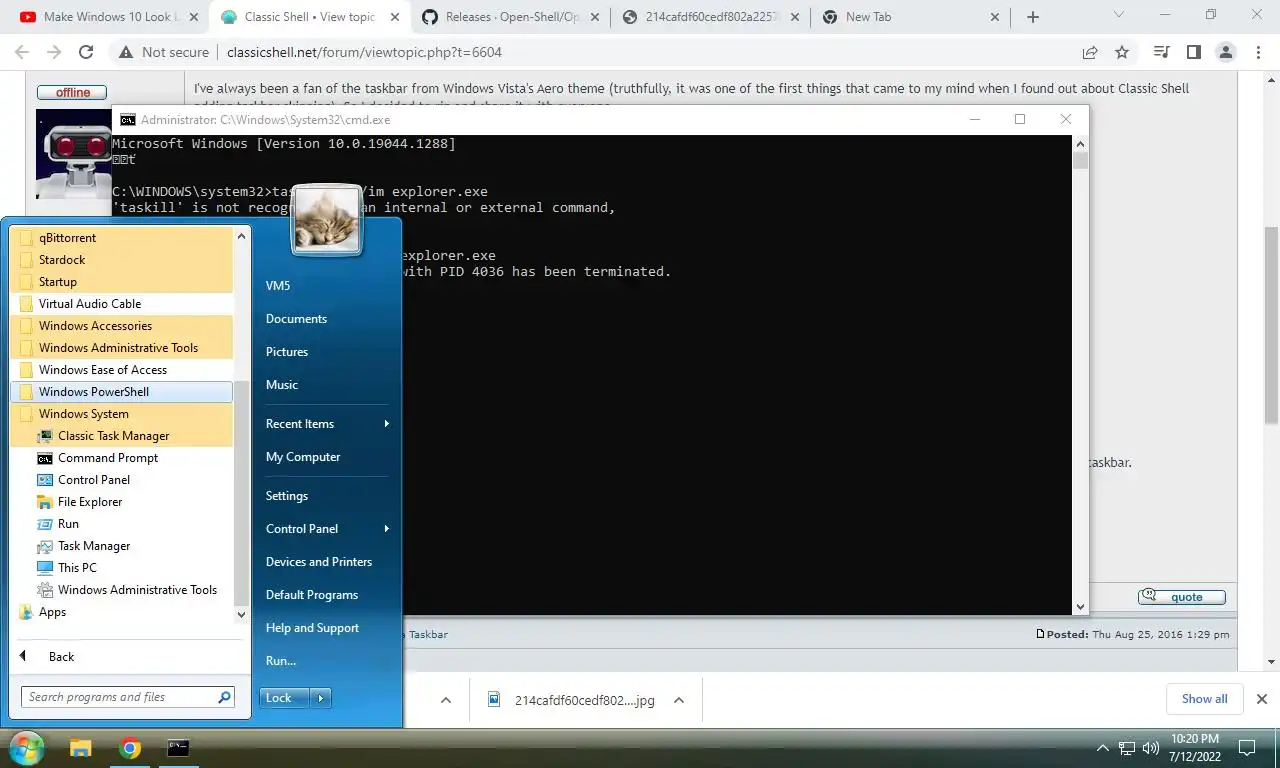This screenshot has width=1280, height=768.
Task: Open Run... in the start menu
Action: tap(281, 661)
